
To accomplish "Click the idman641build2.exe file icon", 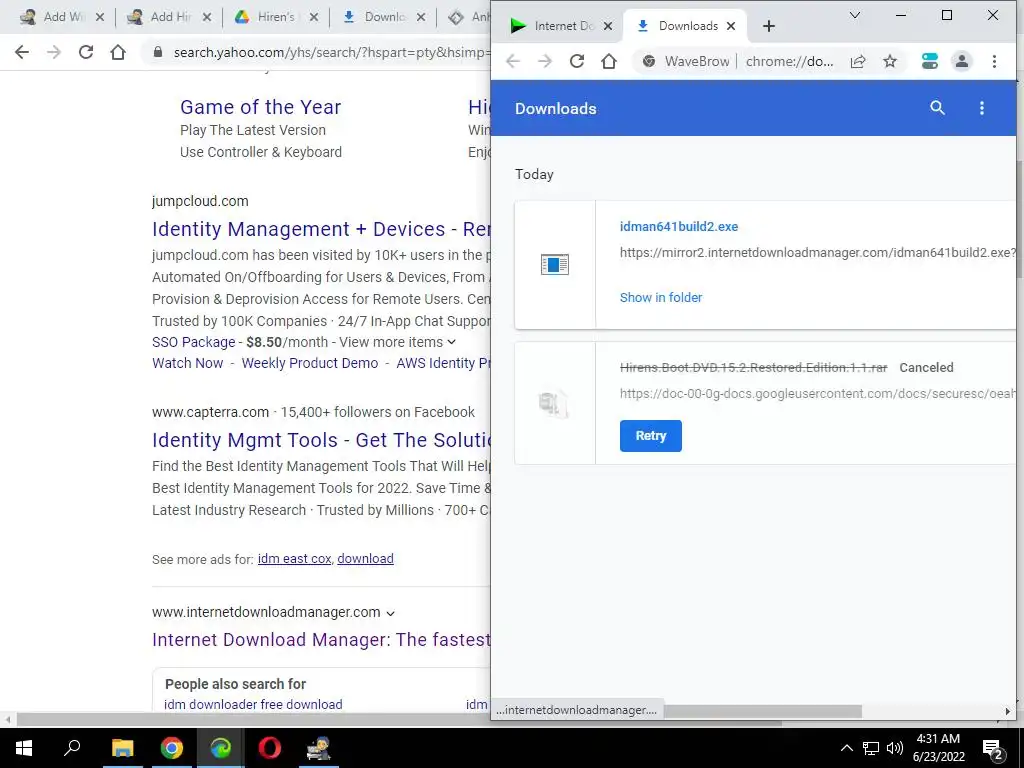I will [554, 264].
